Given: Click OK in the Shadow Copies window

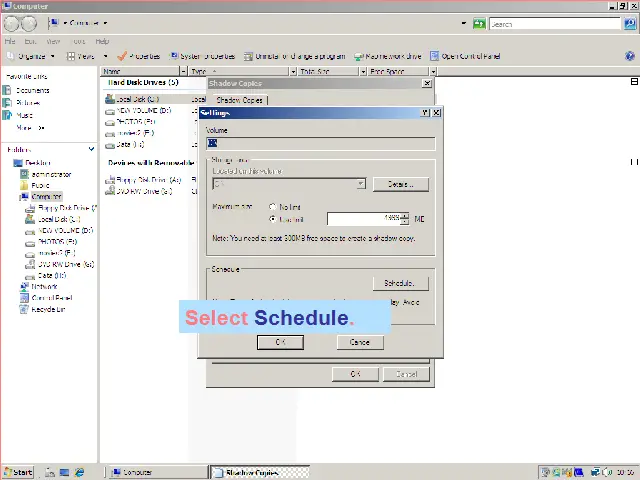Looking at the screenshot, I should (x=355, y=374).
